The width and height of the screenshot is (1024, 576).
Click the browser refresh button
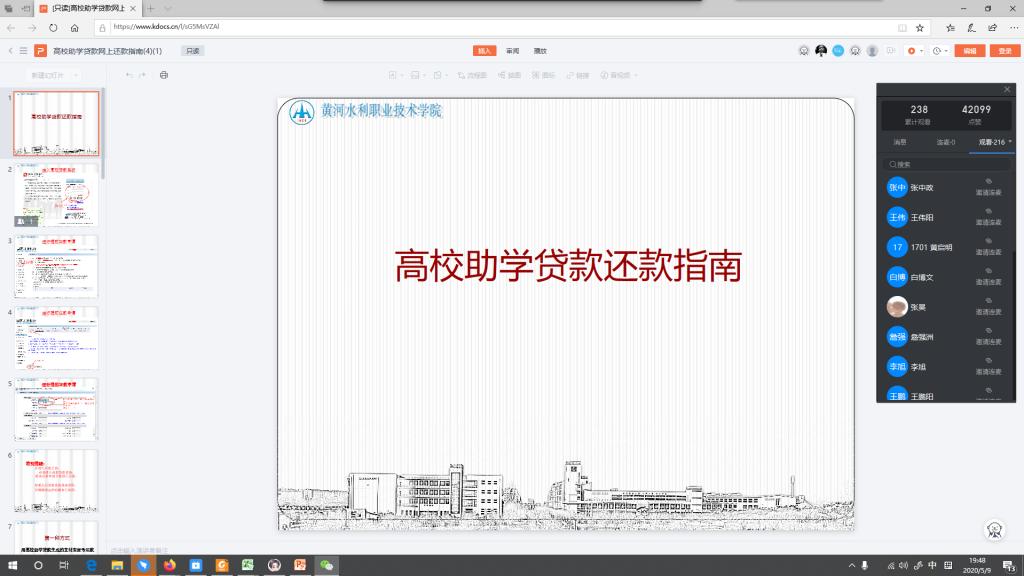coord(53,28)
